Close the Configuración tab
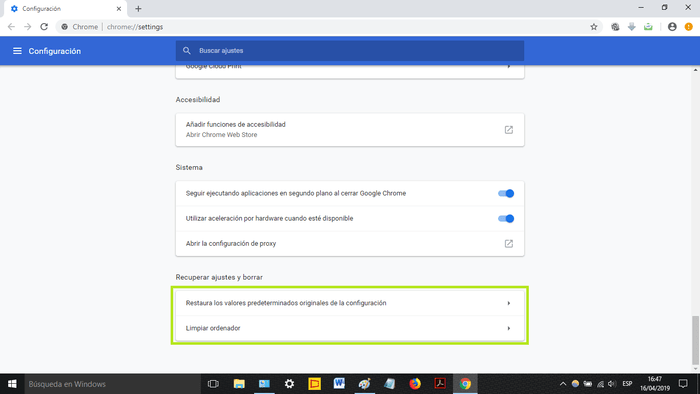Screen dimensions: 700x394 119,8
